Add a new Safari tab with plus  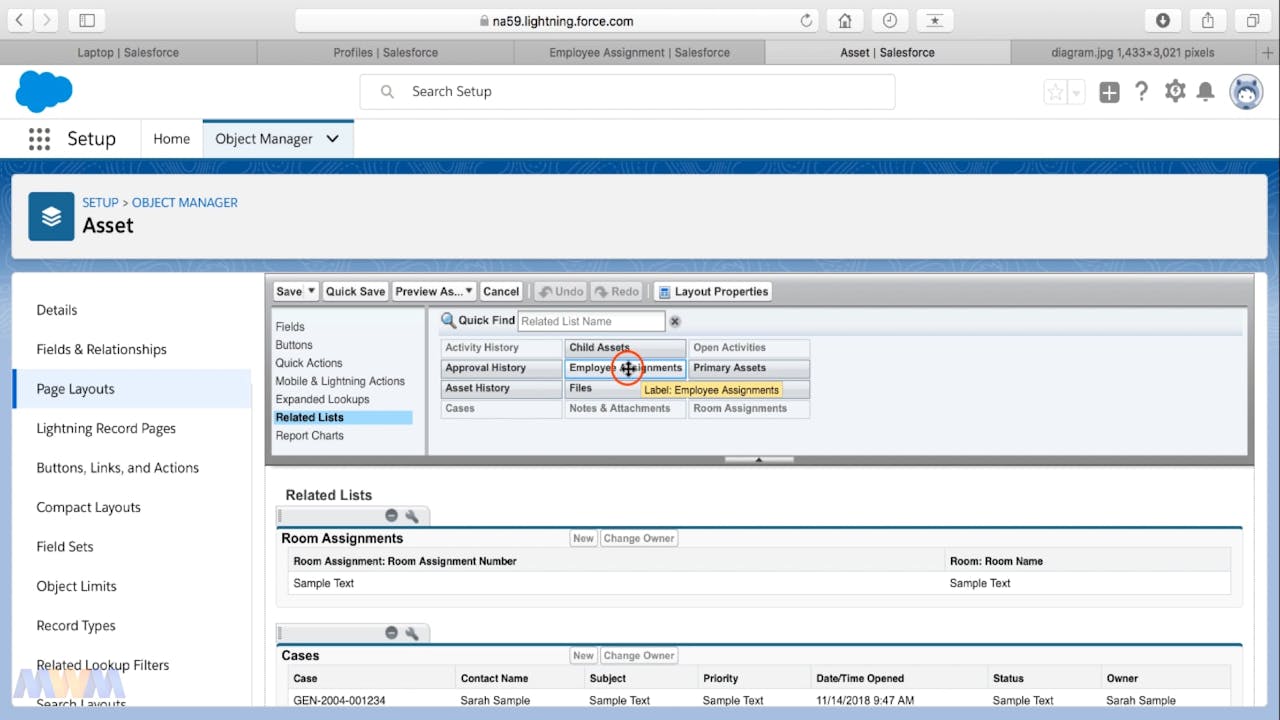[x=1268, y=52]
